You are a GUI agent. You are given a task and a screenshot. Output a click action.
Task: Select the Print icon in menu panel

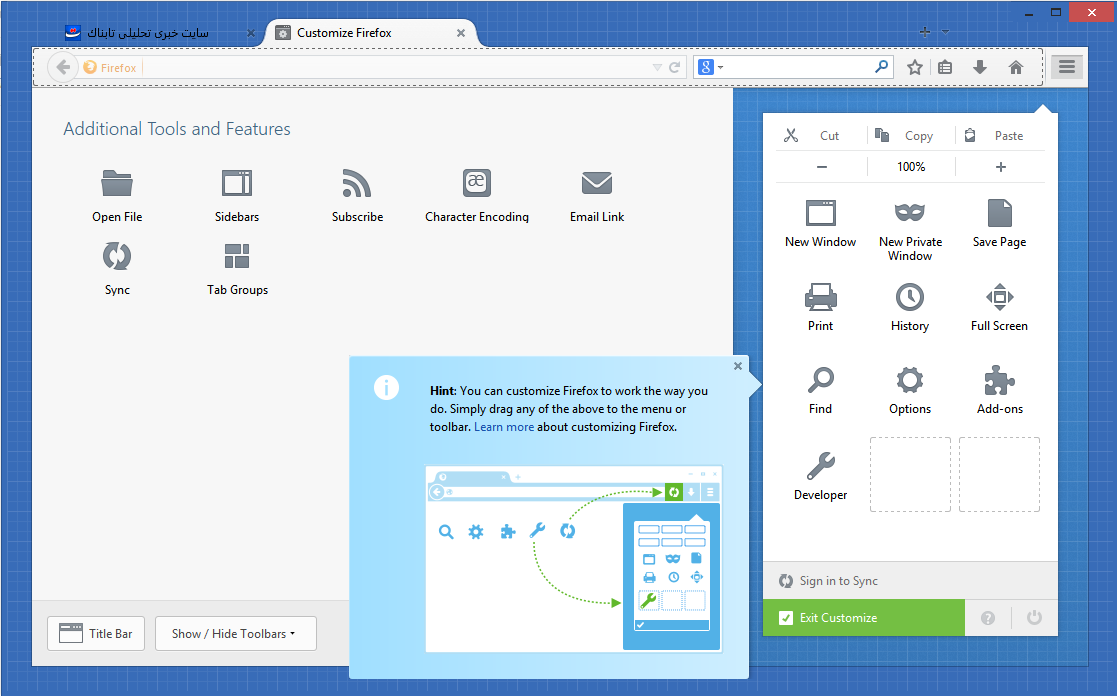(821, 297)
